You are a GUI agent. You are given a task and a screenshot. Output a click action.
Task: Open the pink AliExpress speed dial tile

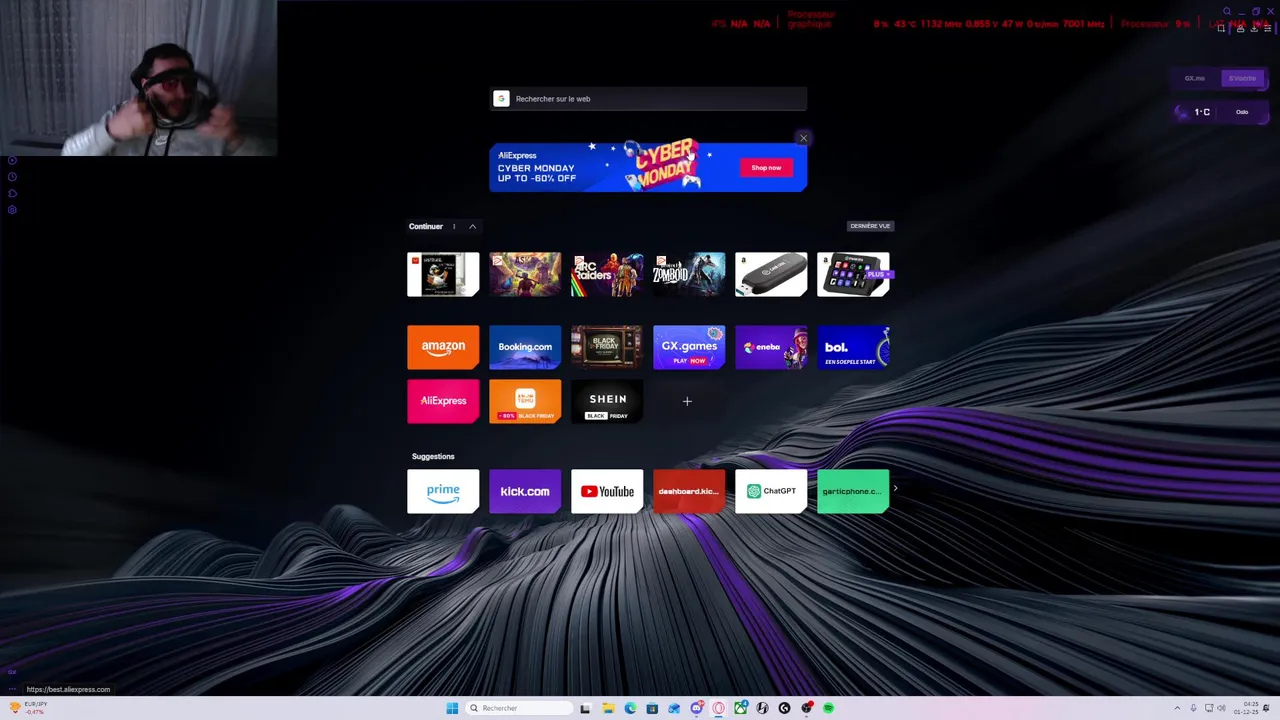443,401
